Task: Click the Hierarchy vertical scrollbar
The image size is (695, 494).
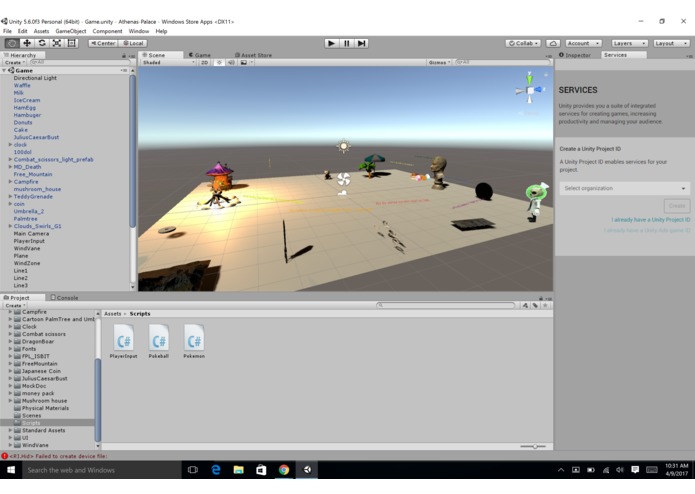Action: click(x=133, y=151)
